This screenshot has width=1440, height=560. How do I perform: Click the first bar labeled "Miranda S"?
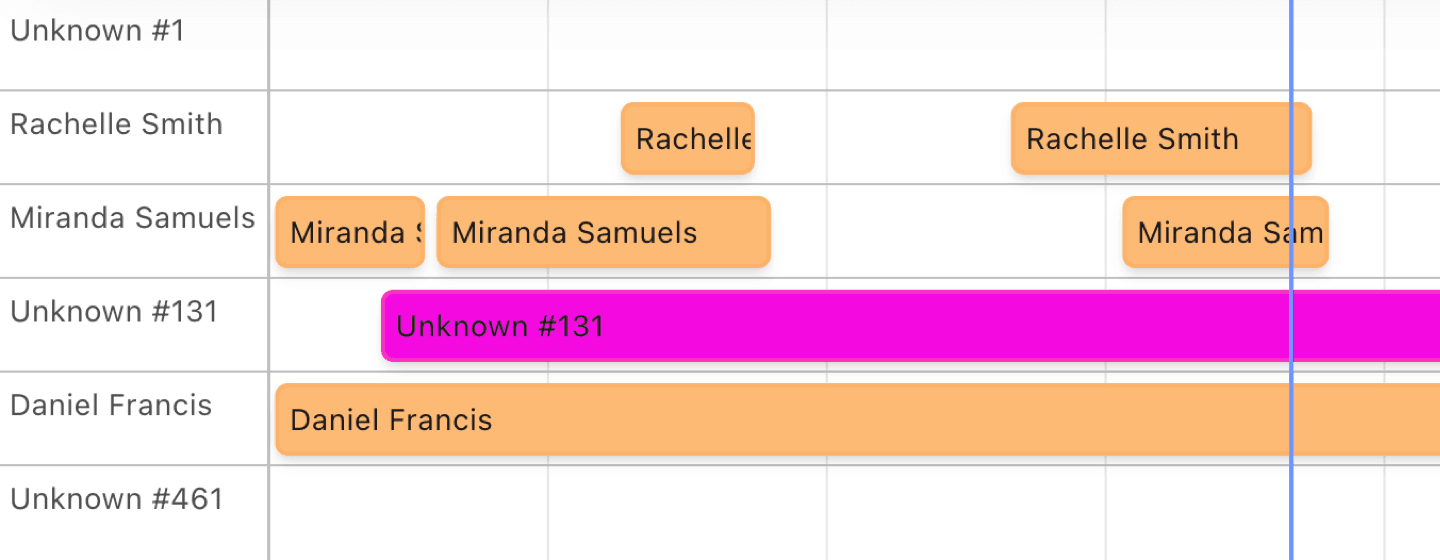[x=350, y=233]
